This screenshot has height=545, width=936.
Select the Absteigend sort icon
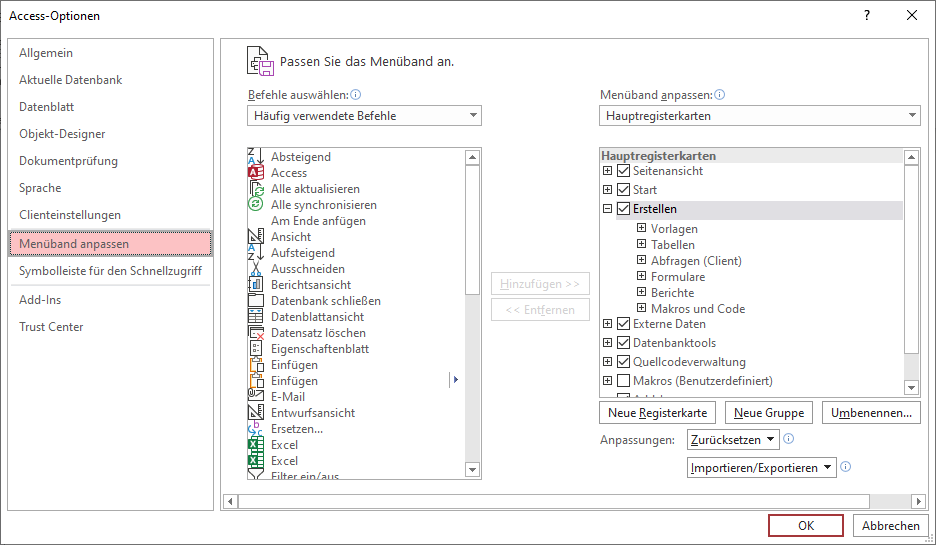click(x=255, y=156)
